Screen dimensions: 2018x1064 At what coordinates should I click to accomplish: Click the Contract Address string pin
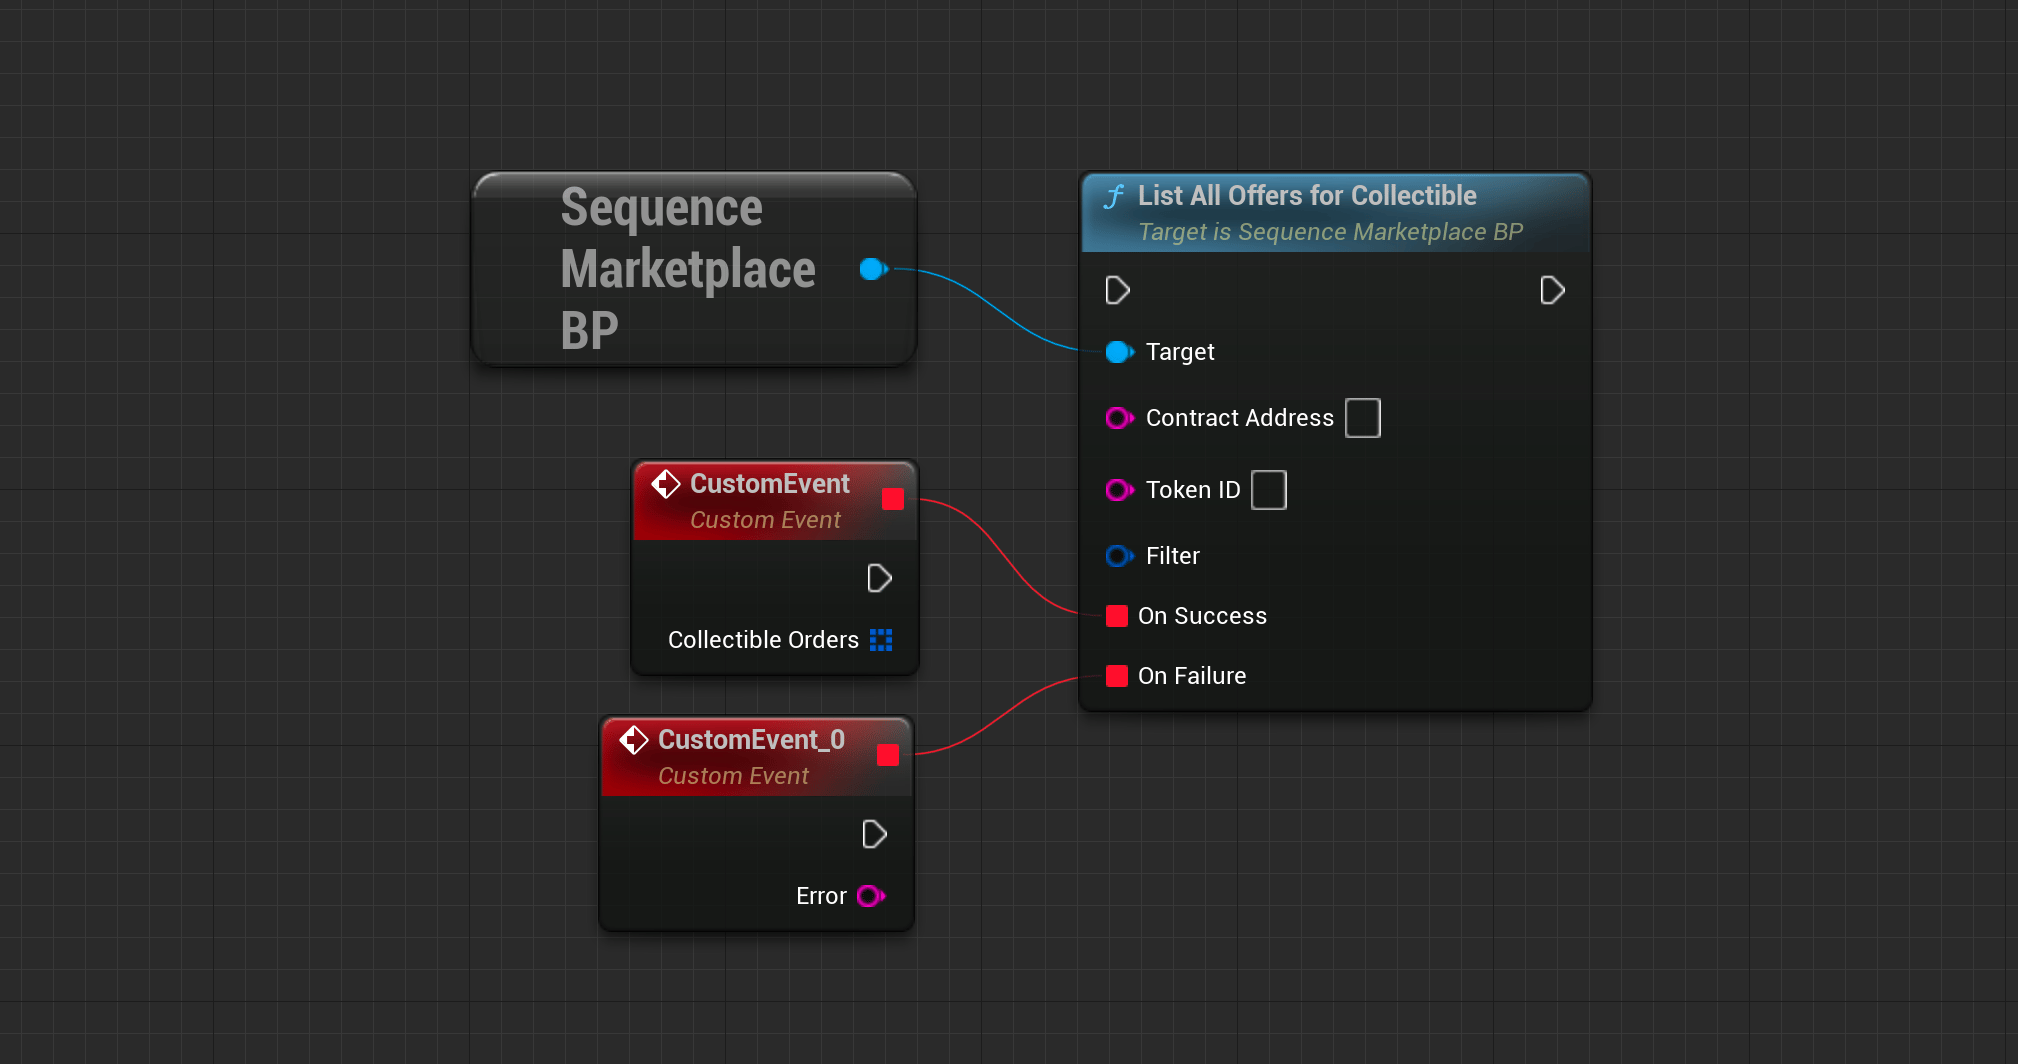tap(1119, 418)
